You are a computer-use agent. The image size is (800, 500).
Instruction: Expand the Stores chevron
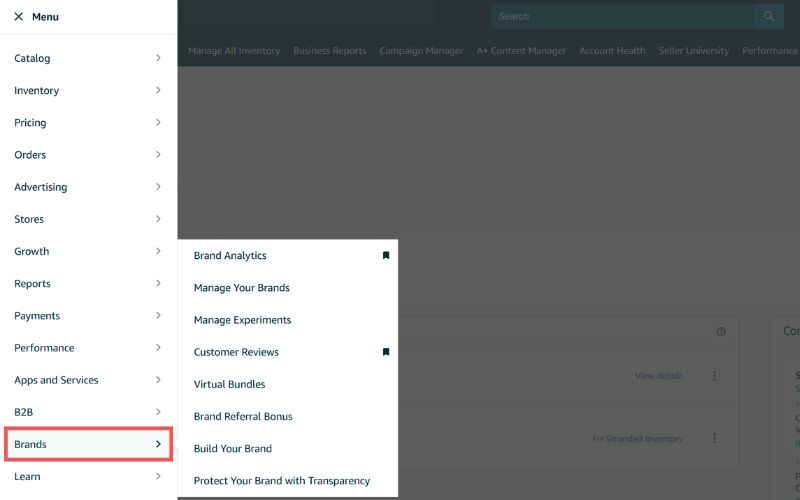(x=158, y=219)
